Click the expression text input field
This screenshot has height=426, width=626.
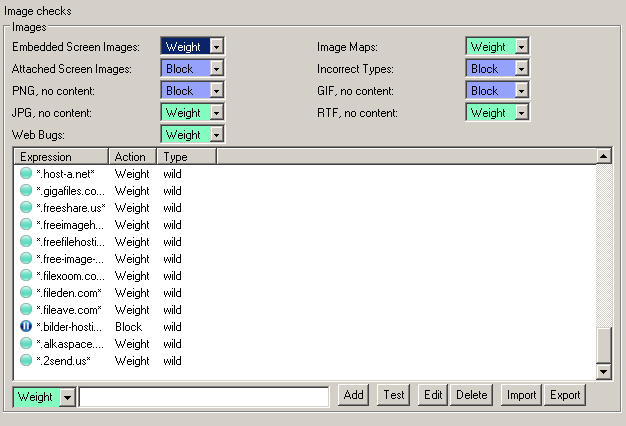point(204,397)
